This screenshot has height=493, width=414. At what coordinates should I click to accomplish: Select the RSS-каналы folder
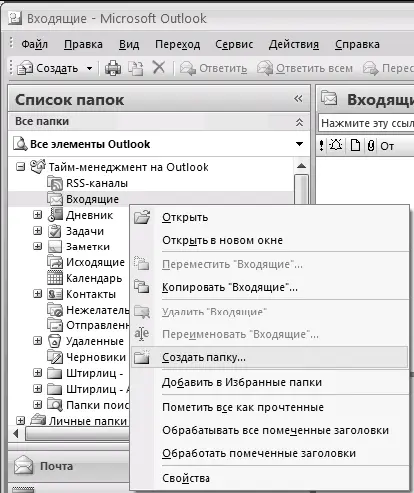pos(97,183)
